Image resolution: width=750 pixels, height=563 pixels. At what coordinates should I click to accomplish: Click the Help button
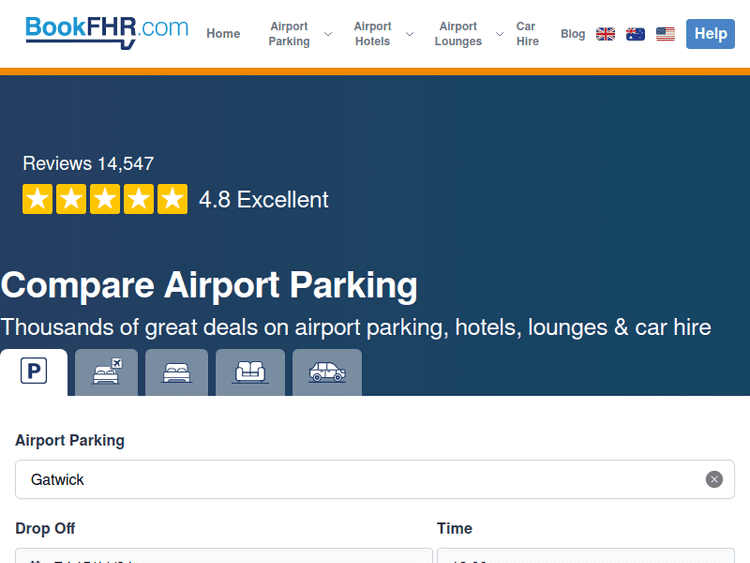[710, 34]
